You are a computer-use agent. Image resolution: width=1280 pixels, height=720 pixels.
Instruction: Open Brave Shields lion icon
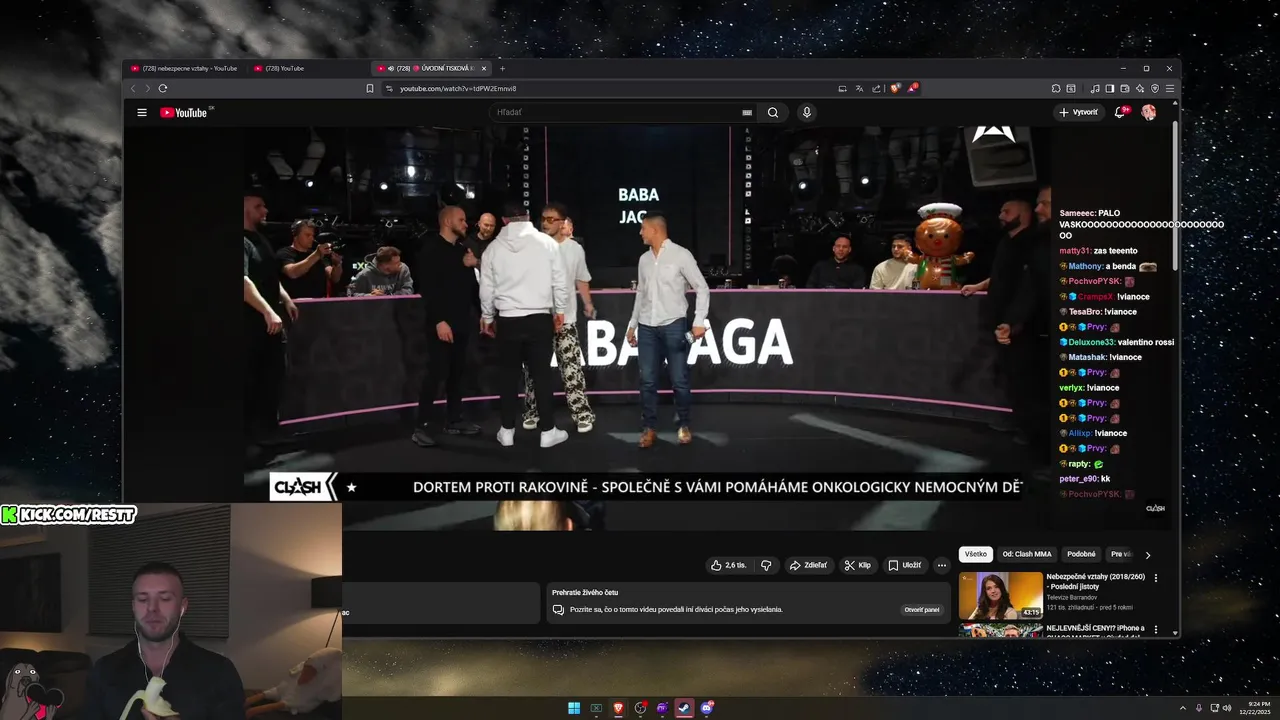tap(896, 88)
